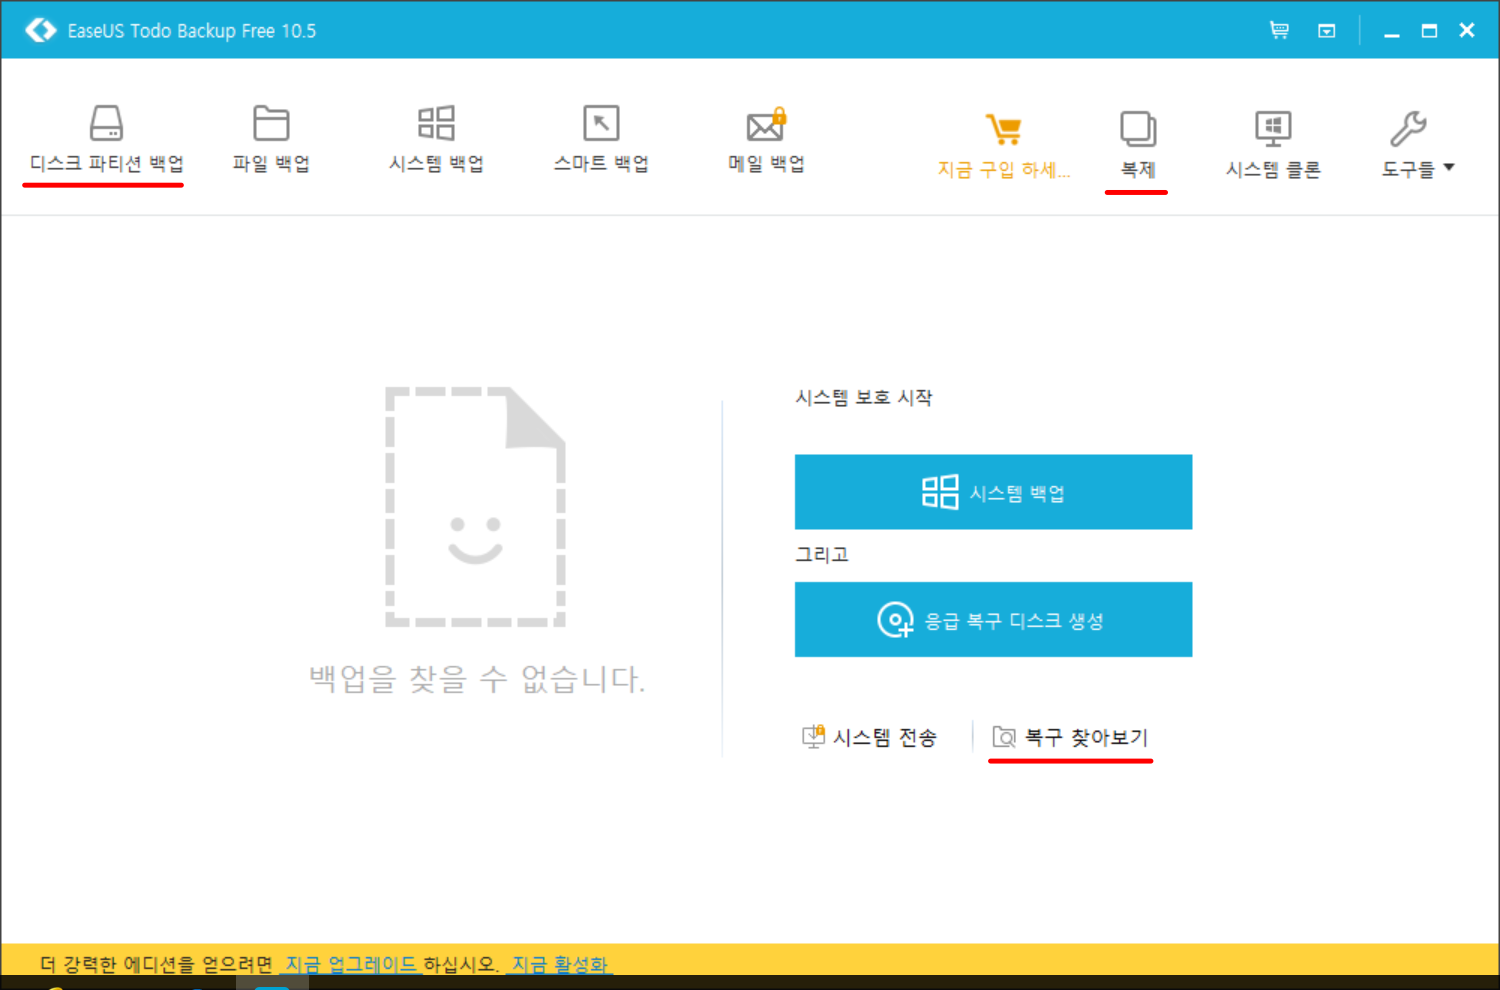The image size is (1500, 990).
Task: Open 파일 백업 (file backup)
Action: point(271,139)
